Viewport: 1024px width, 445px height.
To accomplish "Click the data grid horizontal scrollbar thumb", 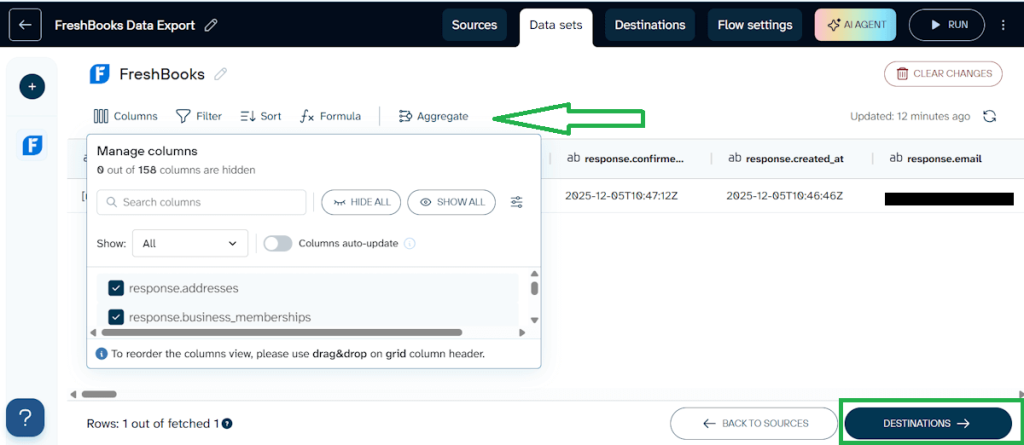I will [99, 394].
